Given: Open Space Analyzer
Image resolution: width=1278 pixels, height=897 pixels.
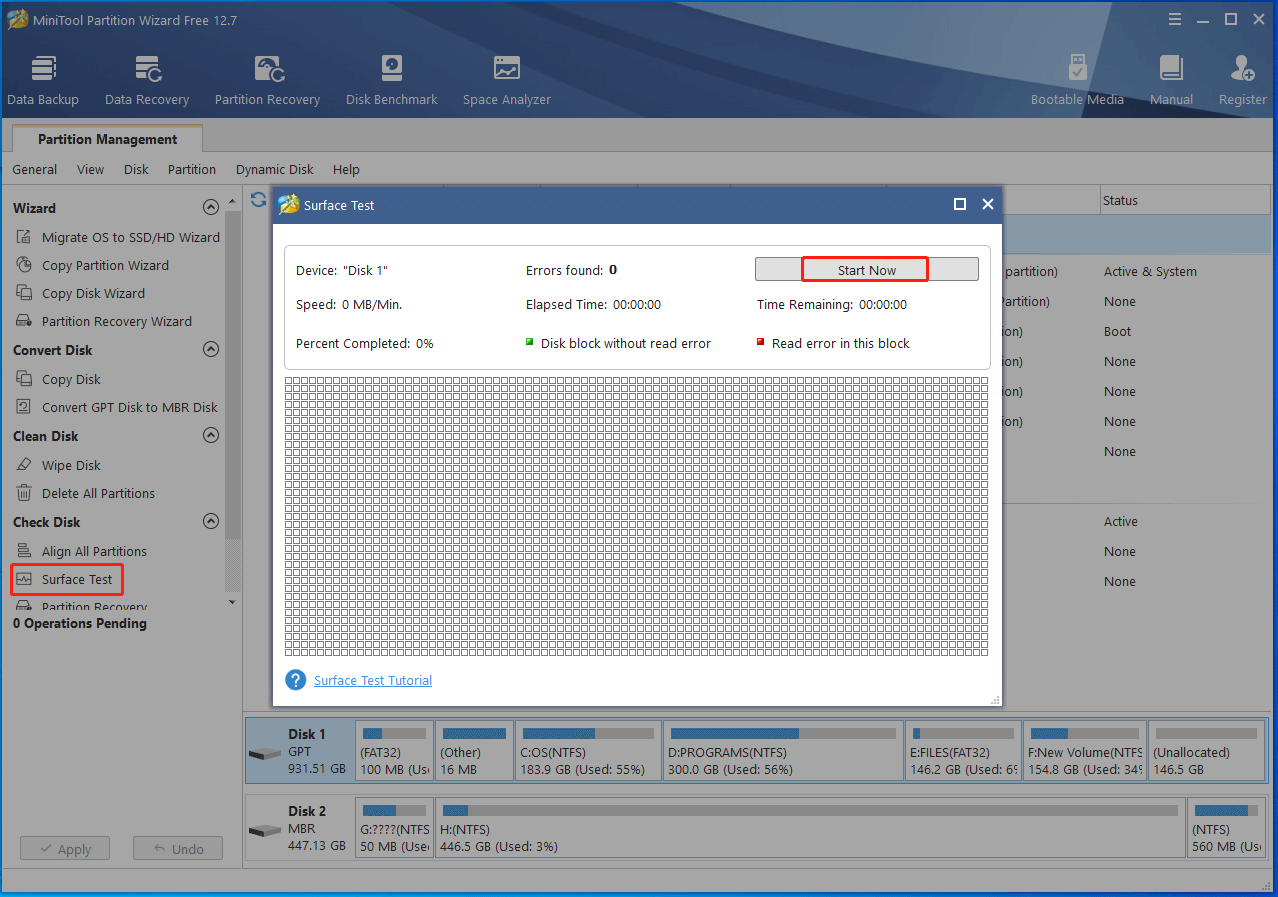Looking at the screenshot, I should coord(507,80).
